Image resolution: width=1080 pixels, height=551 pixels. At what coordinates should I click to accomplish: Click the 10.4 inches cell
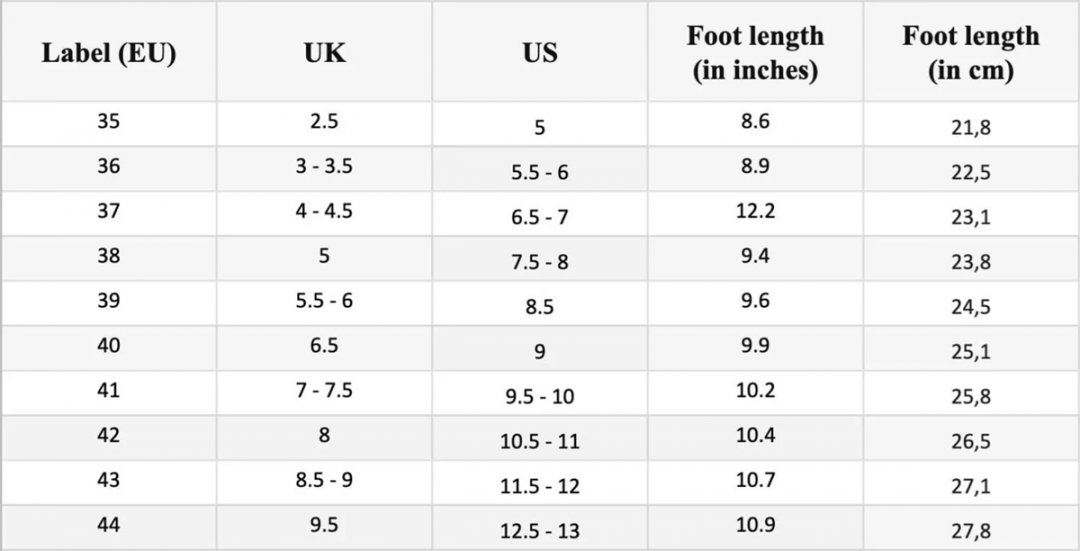756,438
